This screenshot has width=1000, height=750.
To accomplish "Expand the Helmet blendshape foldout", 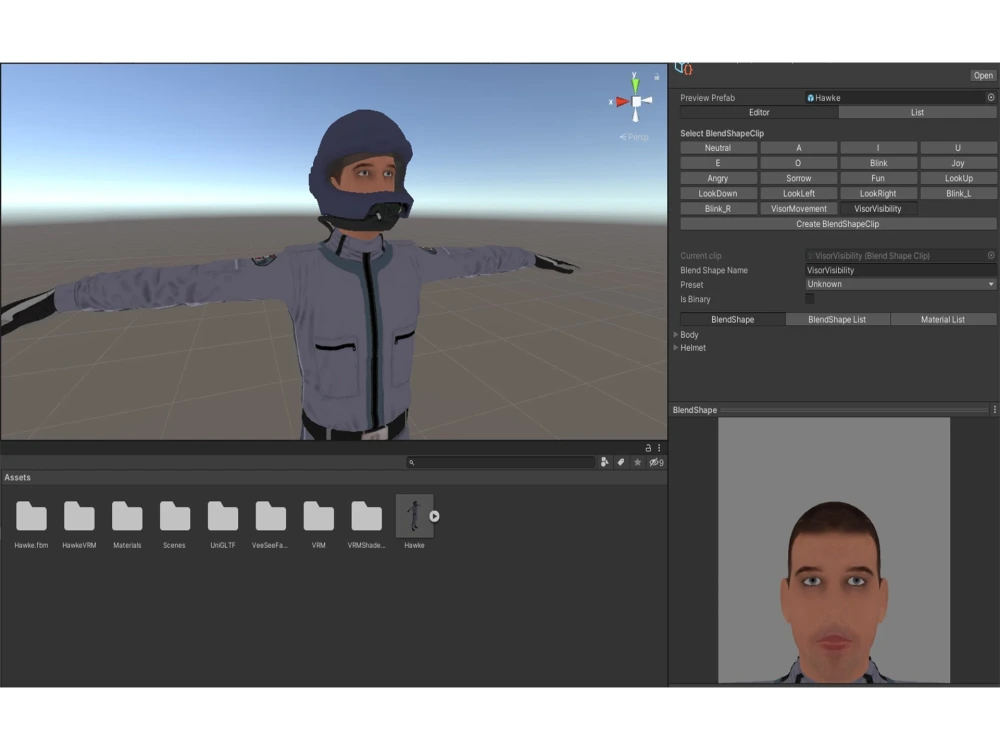I will [x=676, y=348].
